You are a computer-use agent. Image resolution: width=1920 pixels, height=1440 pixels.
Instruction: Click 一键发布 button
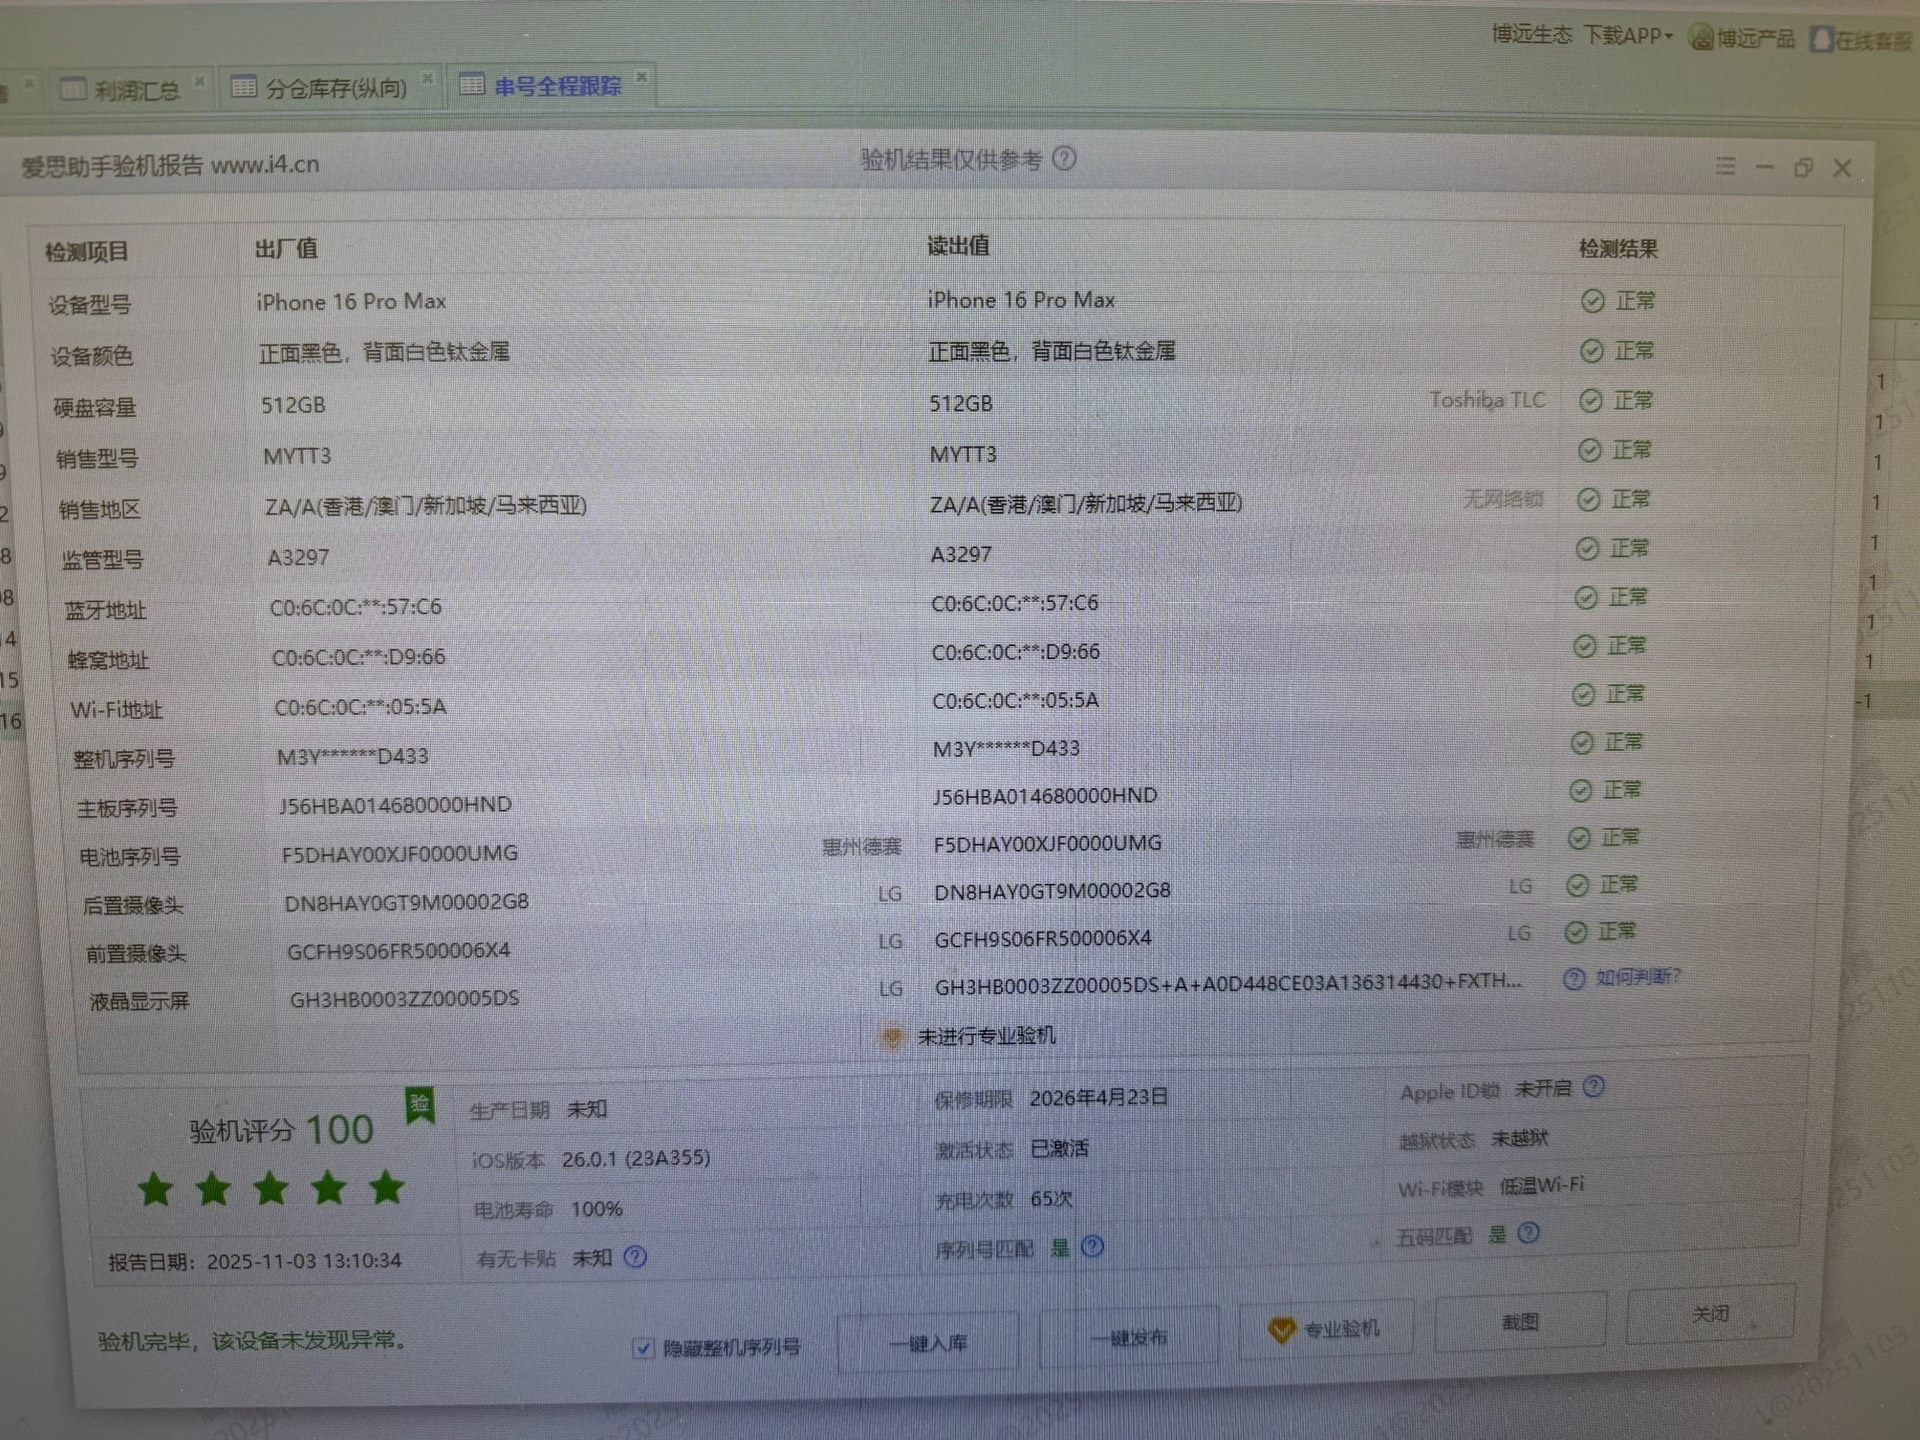point(1128,1337)
